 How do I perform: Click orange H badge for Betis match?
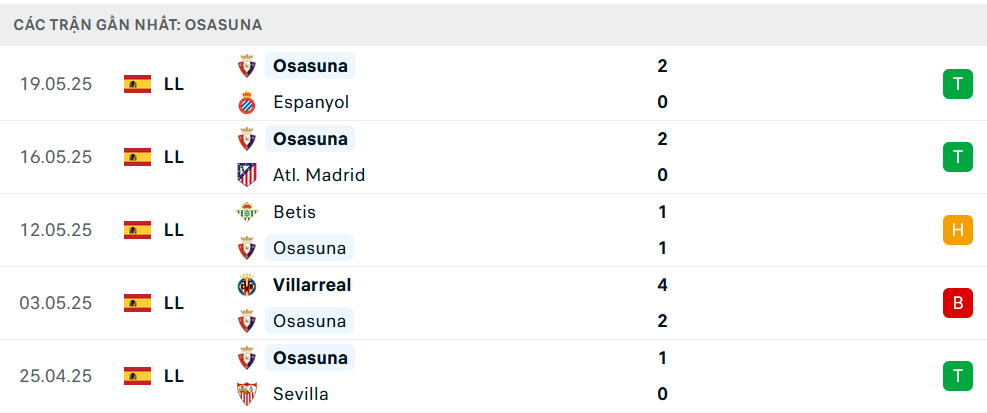pyautogui.click(x=957, y=230)
